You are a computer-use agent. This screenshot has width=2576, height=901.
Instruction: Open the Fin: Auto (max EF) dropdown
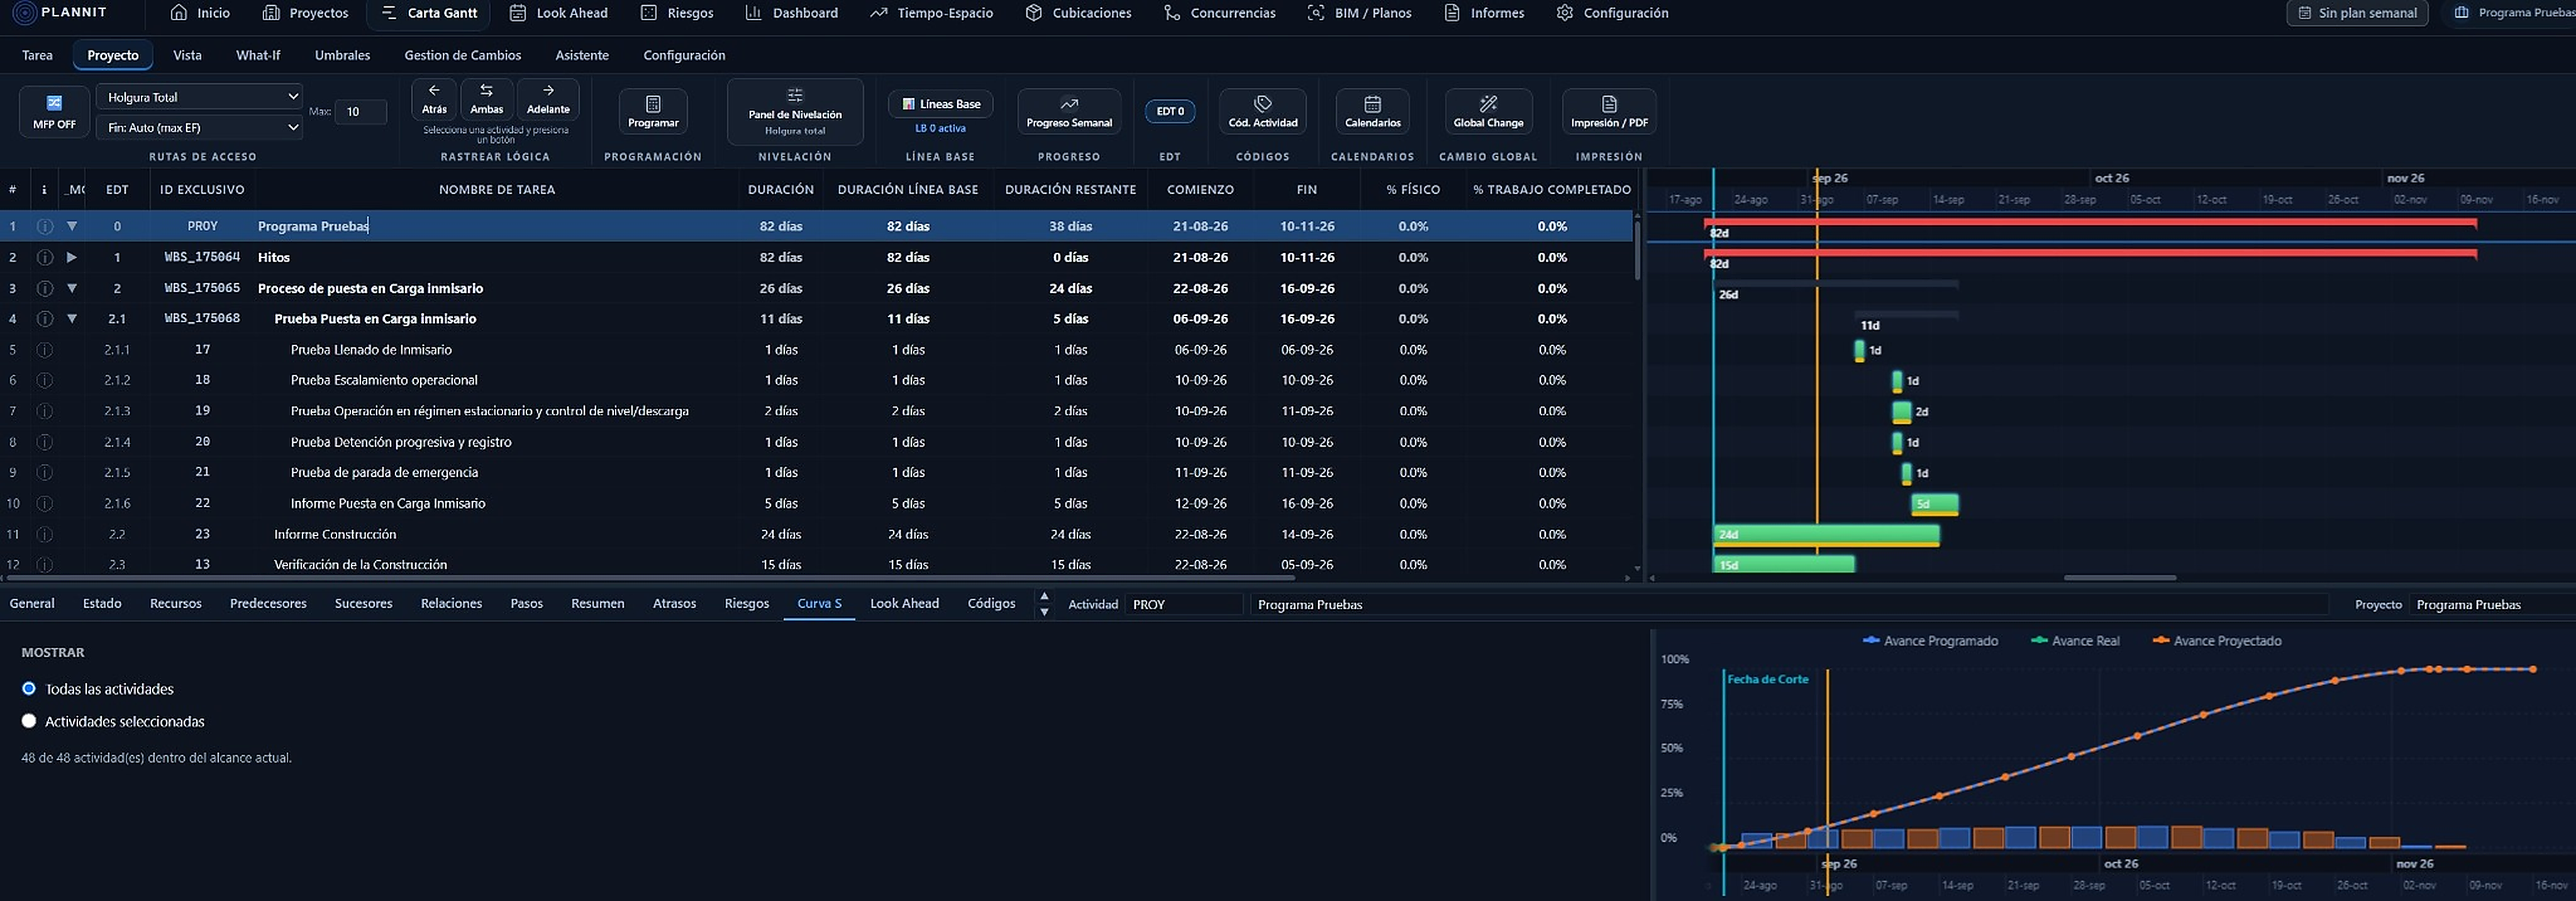(199, 127)
